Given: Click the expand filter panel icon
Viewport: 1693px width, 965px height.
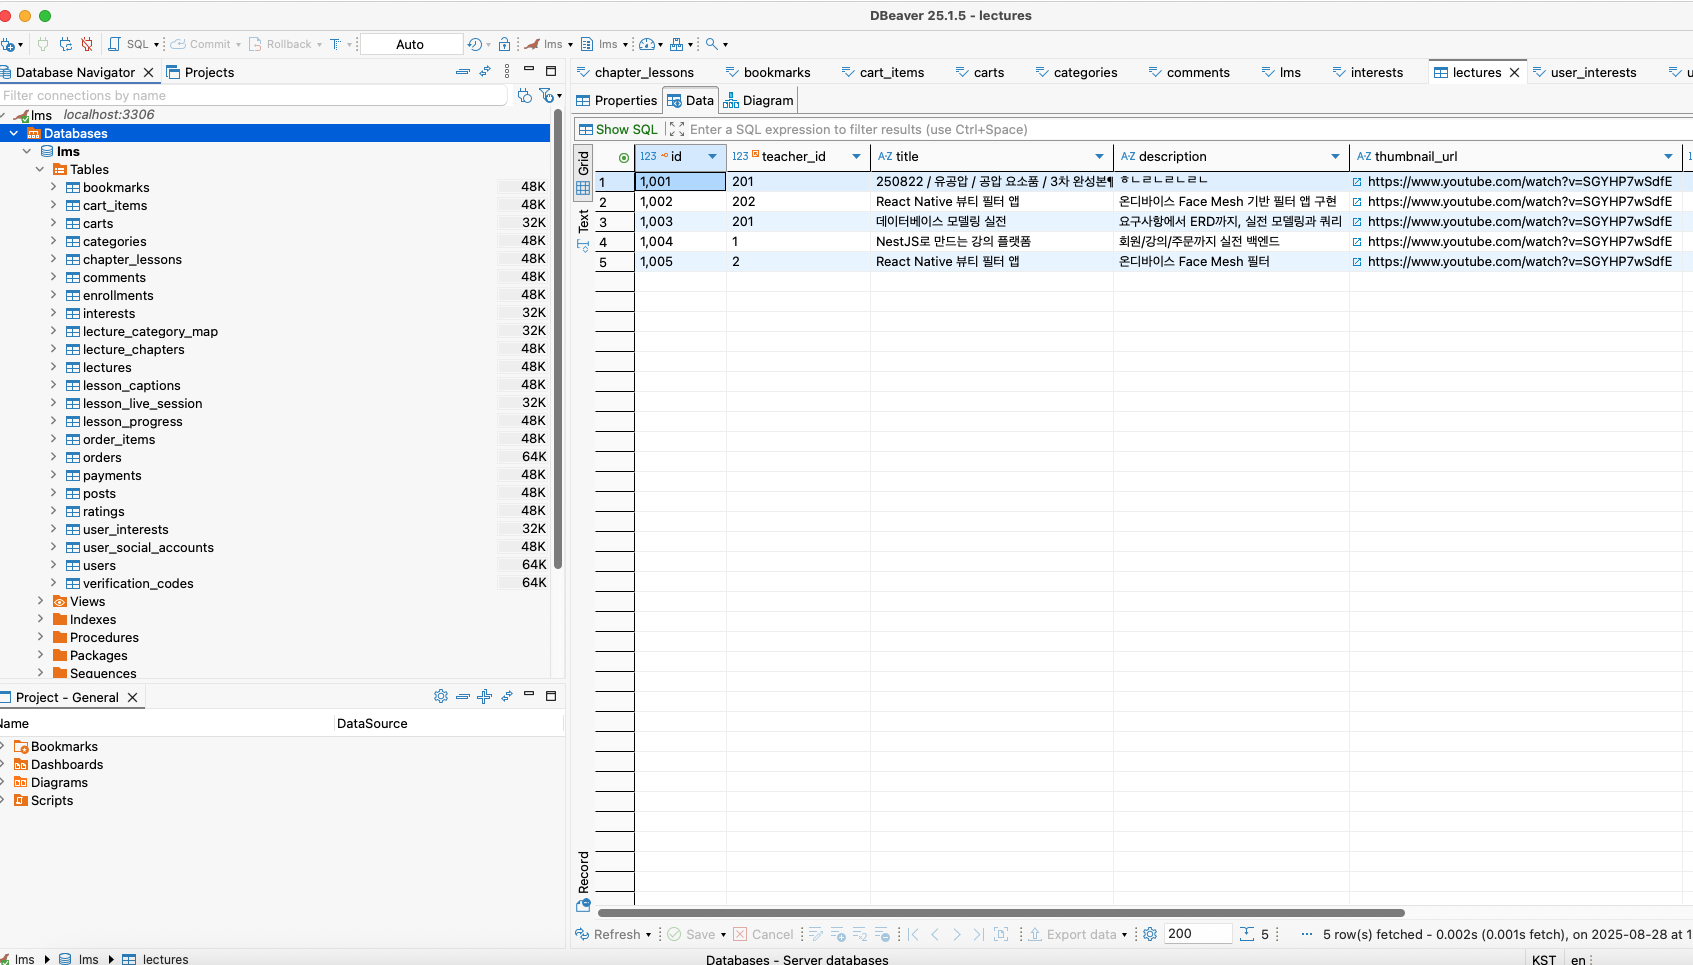Looking at the screenshot, I should 677,129.
